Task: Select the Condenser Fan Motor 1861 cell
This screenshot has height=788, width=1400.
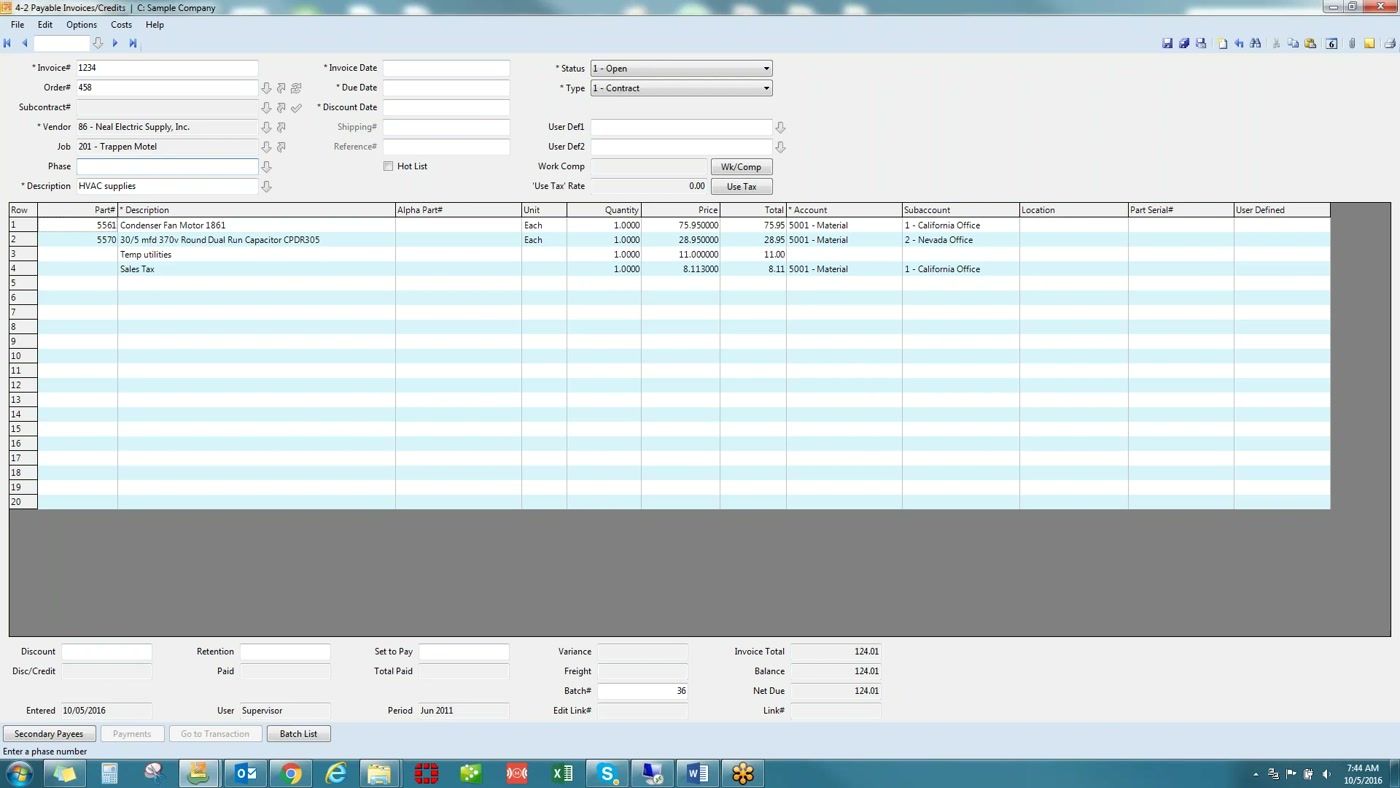Action: 257,225
